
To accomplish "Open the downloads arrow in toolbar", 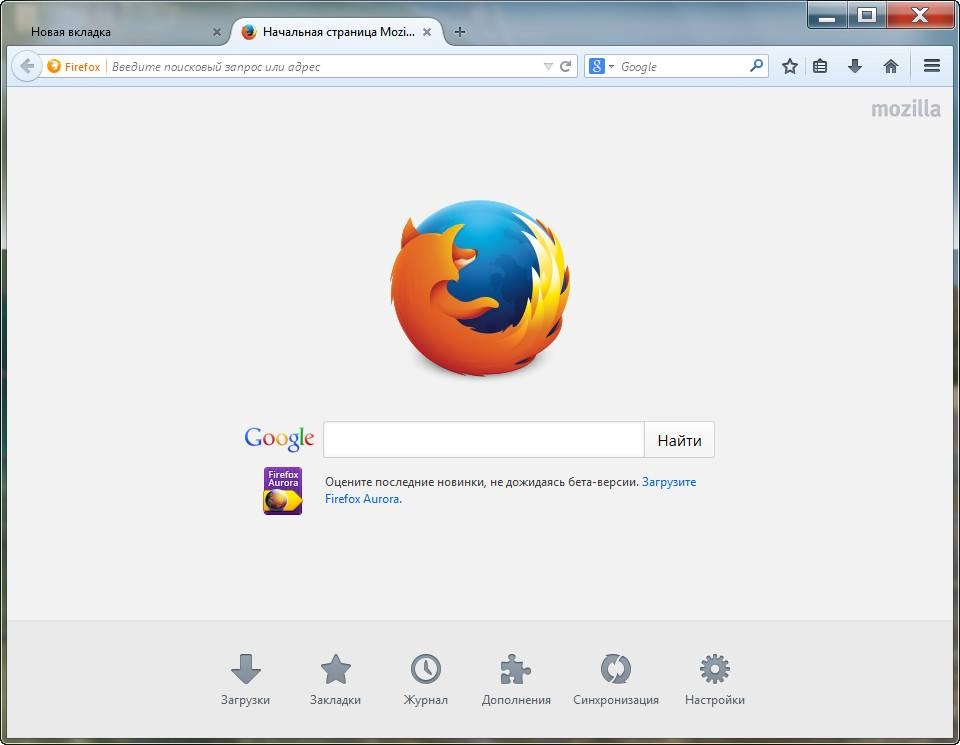I will coord(855,66).
